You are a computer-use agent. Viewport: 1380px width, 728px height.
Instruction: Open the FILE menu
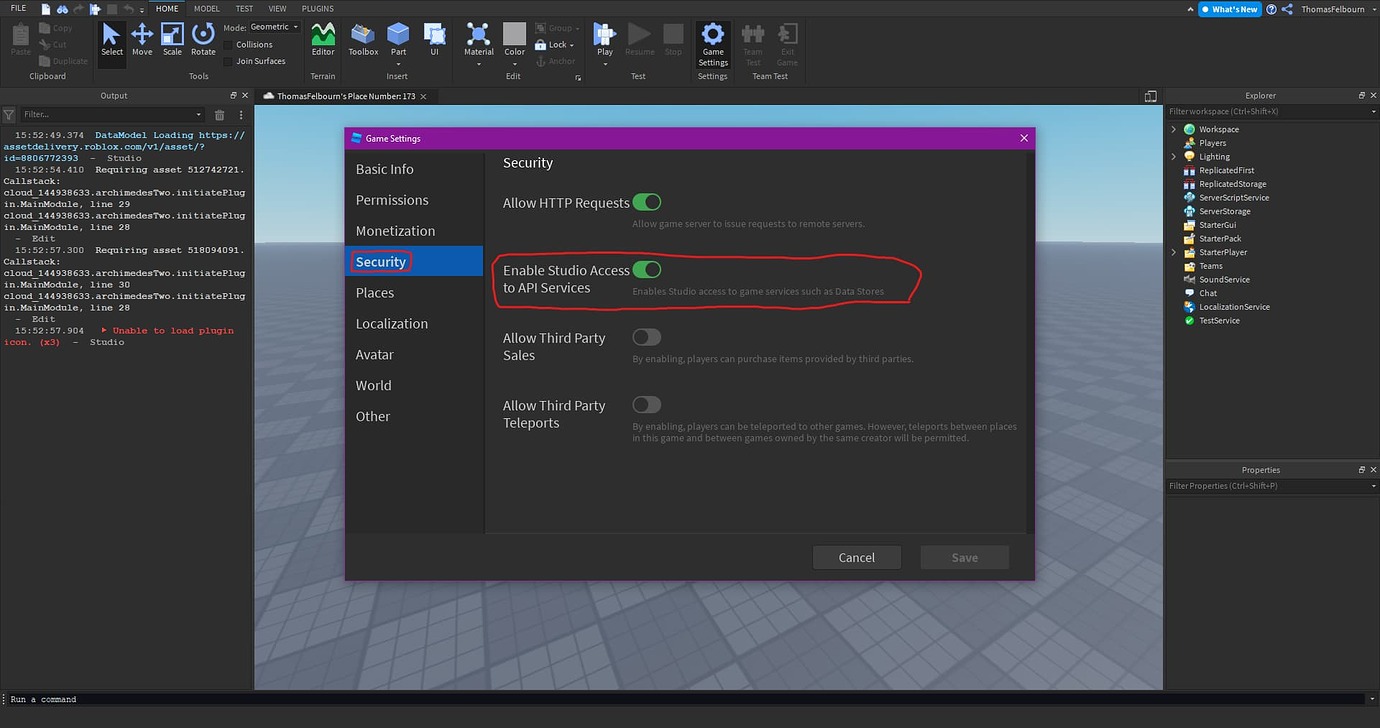tap(18, 8)
